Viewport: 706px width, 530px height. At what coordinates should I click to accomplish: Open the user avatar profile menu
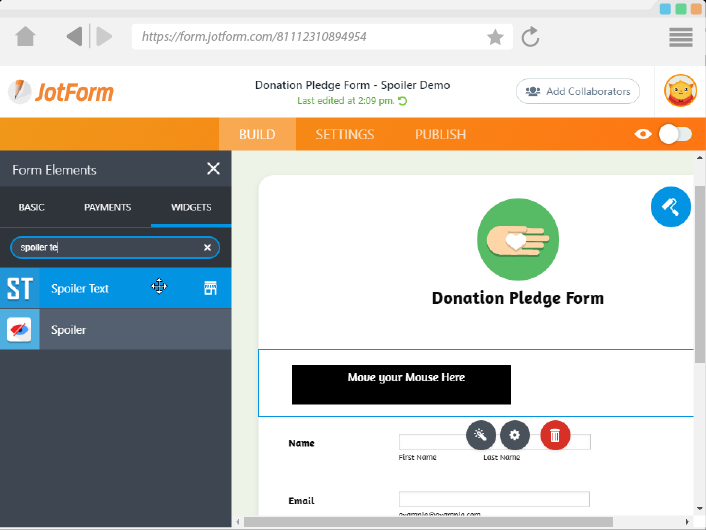[x=681, y=92]
